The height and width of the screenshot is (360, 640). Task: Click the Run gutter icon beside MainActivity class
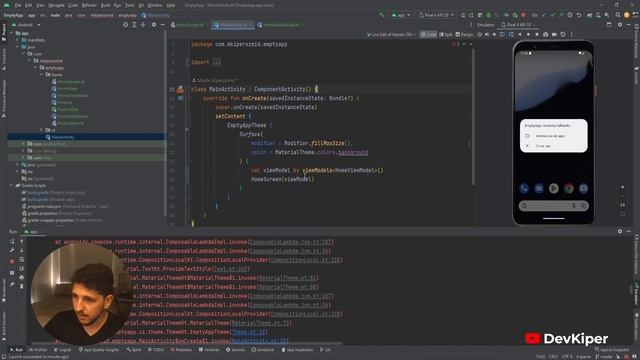coord(180,89)
